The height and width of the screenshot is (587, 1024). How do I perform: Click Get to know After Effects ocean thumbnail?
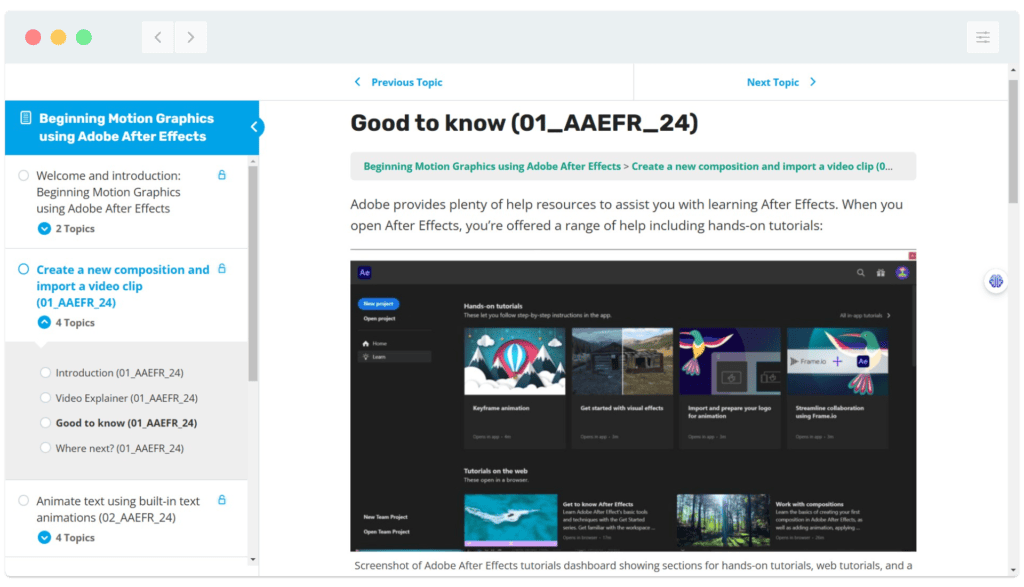[x=511, y=520]
